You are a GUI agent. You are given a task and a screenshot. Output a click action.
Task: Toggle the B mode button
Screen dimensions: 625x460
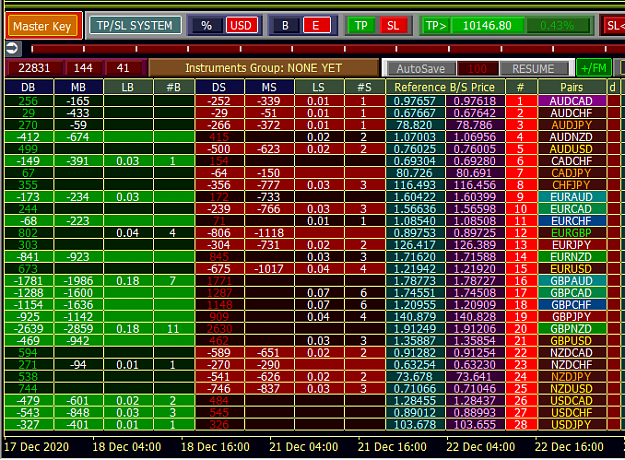tap(285, 26)
